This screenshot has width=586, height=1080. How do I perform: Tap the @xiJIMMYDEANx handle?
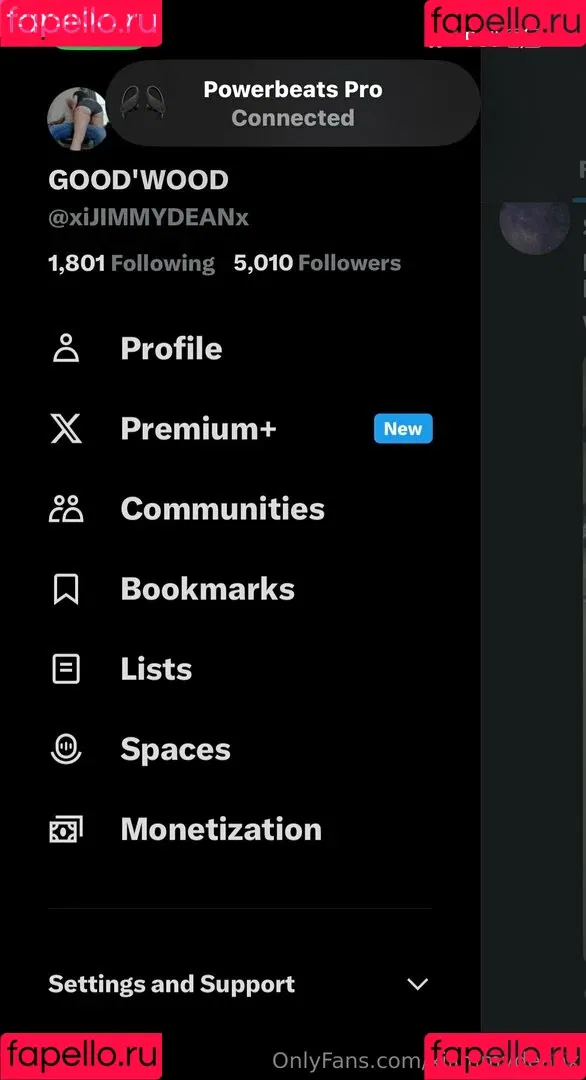click(148, 218)
